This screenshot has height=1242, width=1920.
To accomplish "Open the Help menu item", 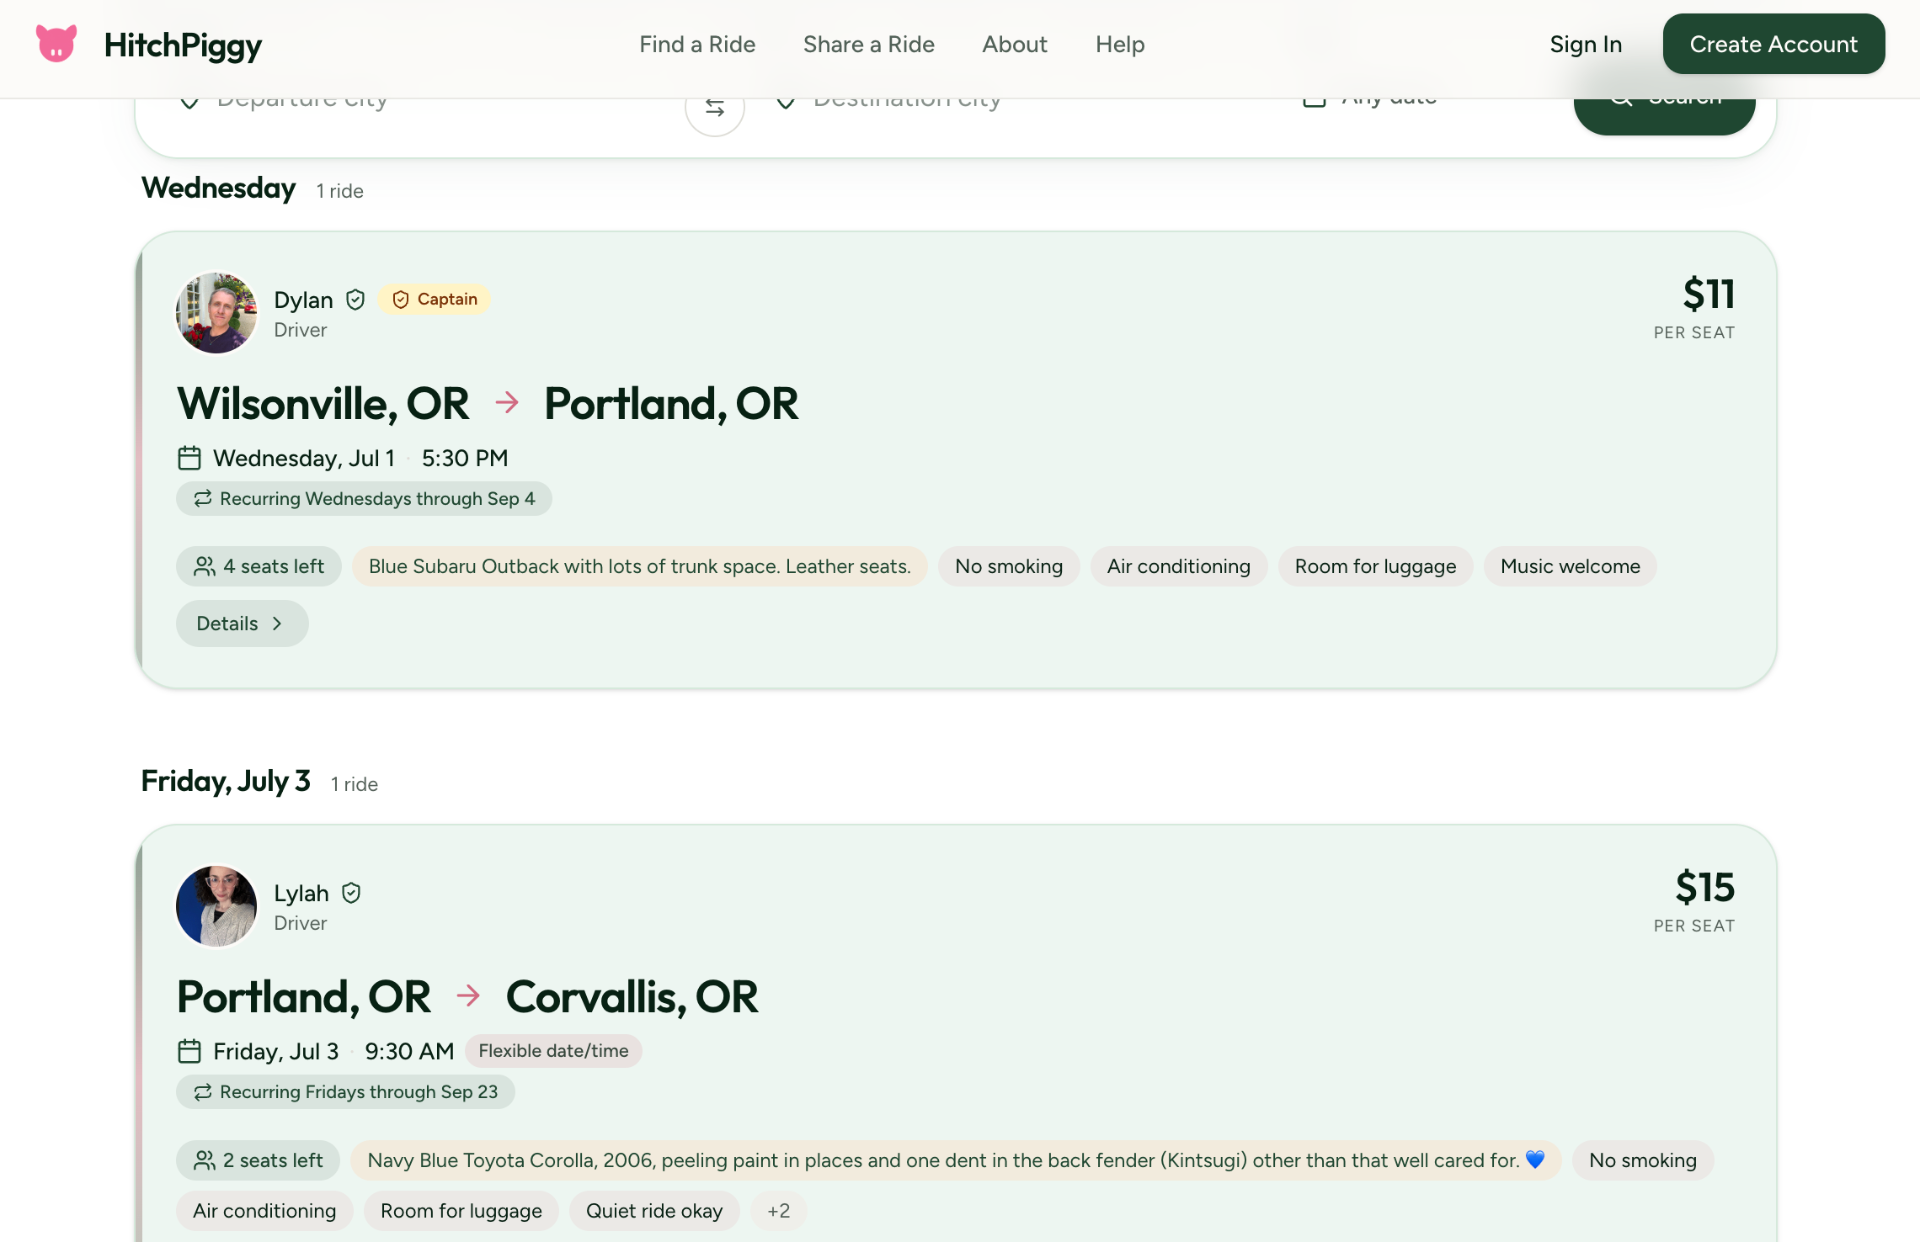I will point(1119,44).
